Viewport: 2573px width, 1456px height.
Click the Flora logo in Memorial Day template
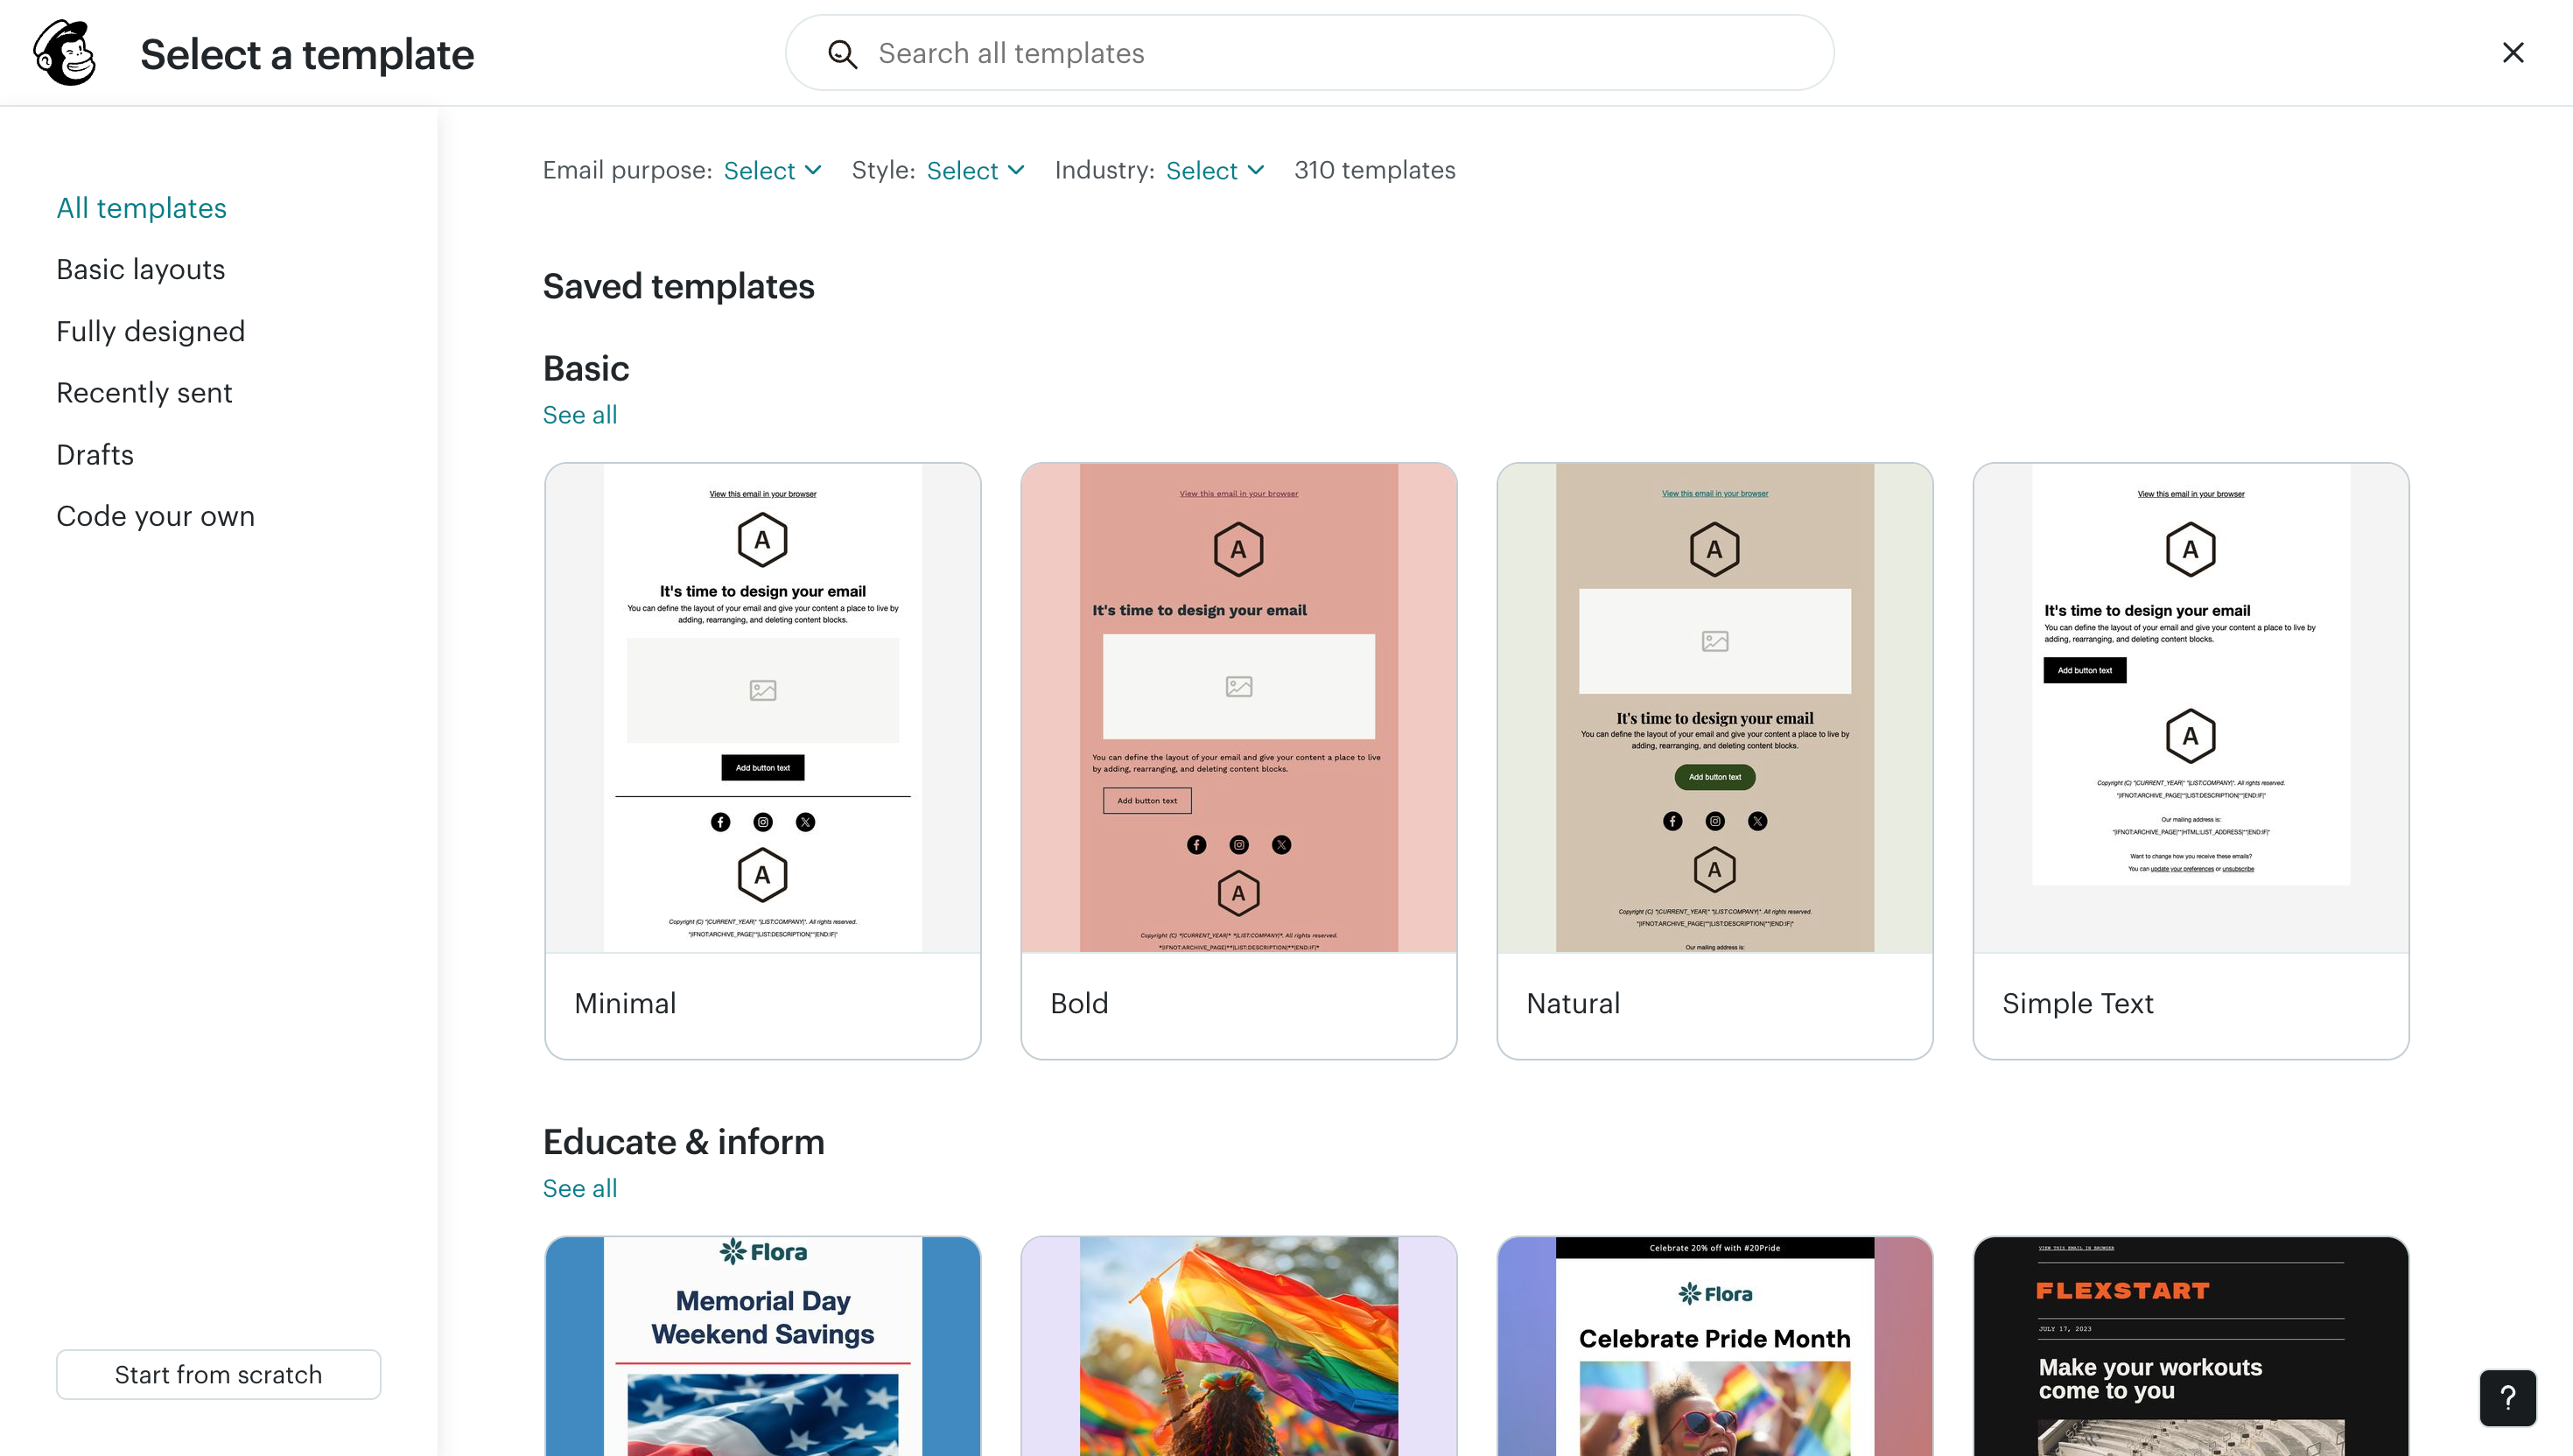(x=763, y=1251)
